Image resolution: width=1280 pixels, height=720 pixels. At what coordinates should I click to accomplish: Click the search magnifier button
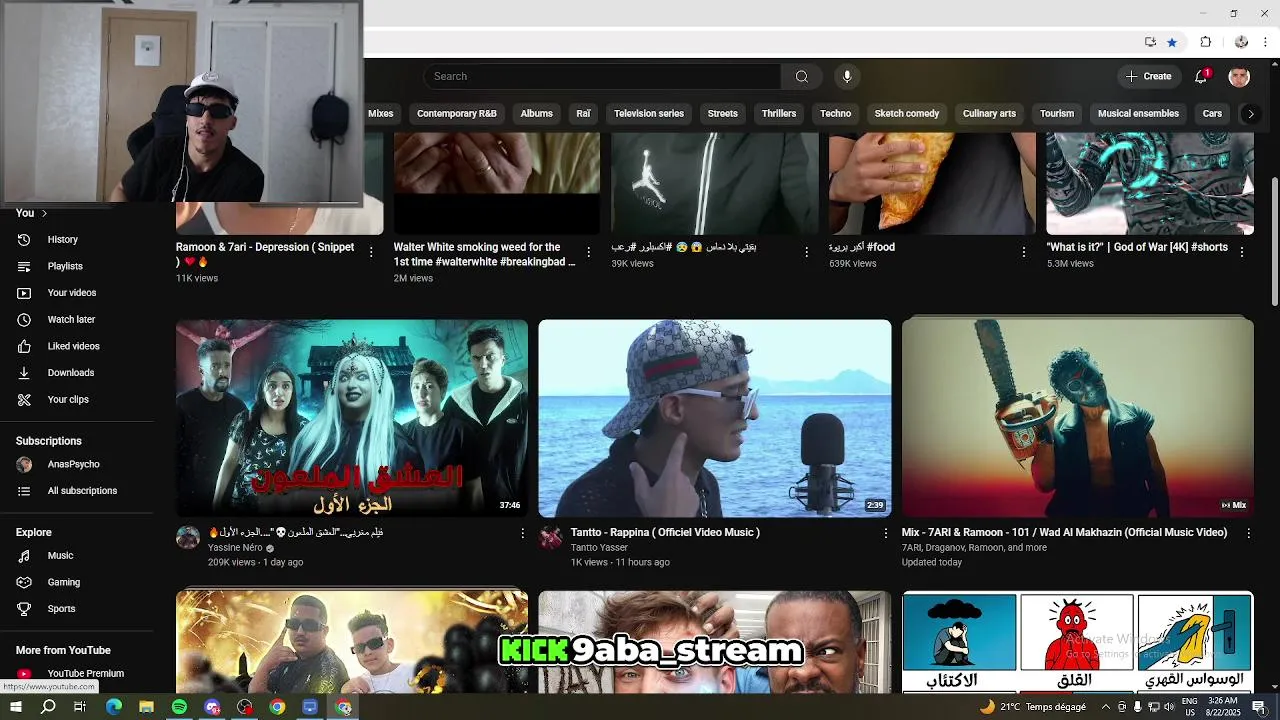click(801, 76)
